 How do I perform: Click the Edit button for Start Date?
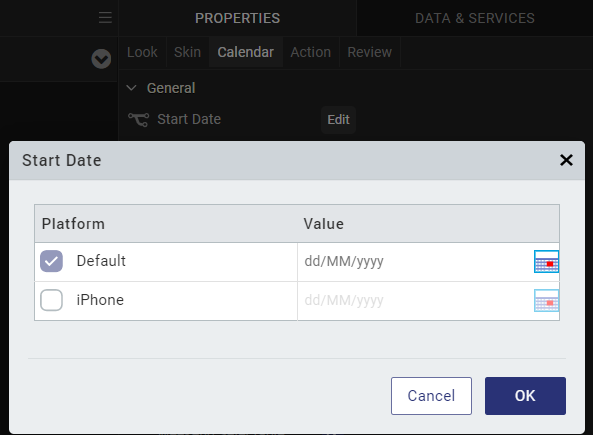(338, 120)
